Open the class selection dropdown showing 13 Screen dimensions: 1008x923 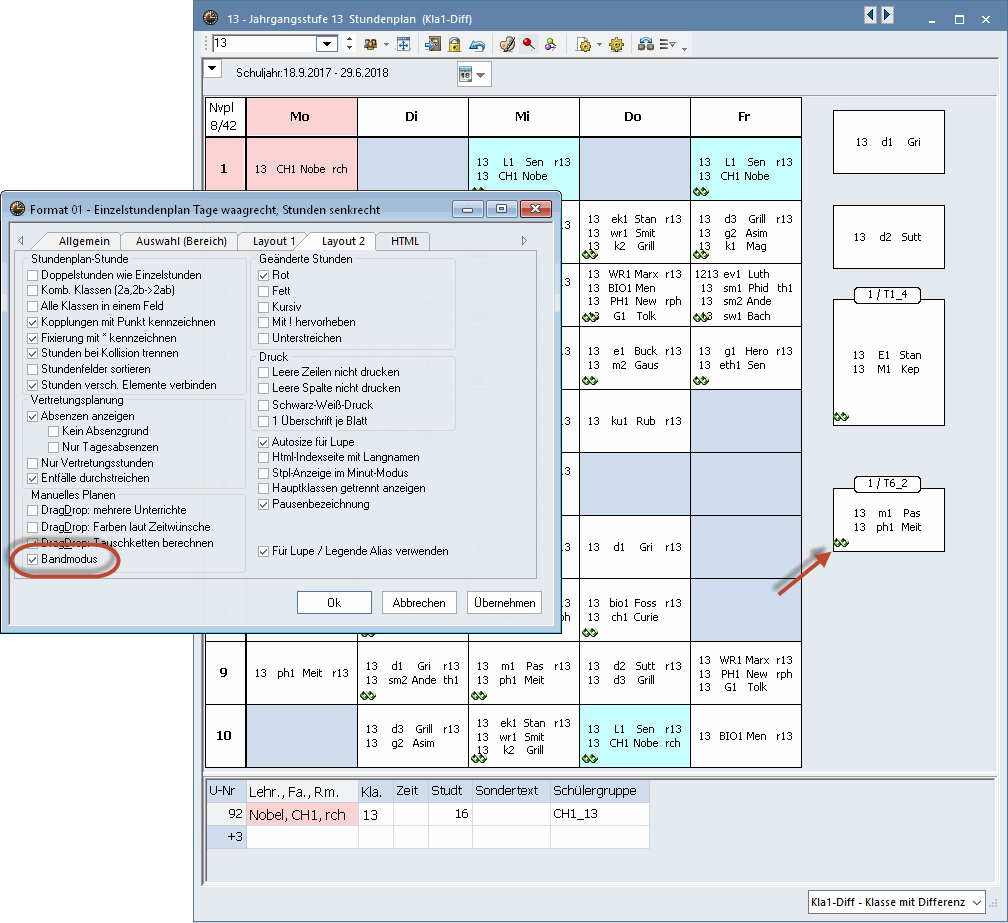(x=327, y=44)
